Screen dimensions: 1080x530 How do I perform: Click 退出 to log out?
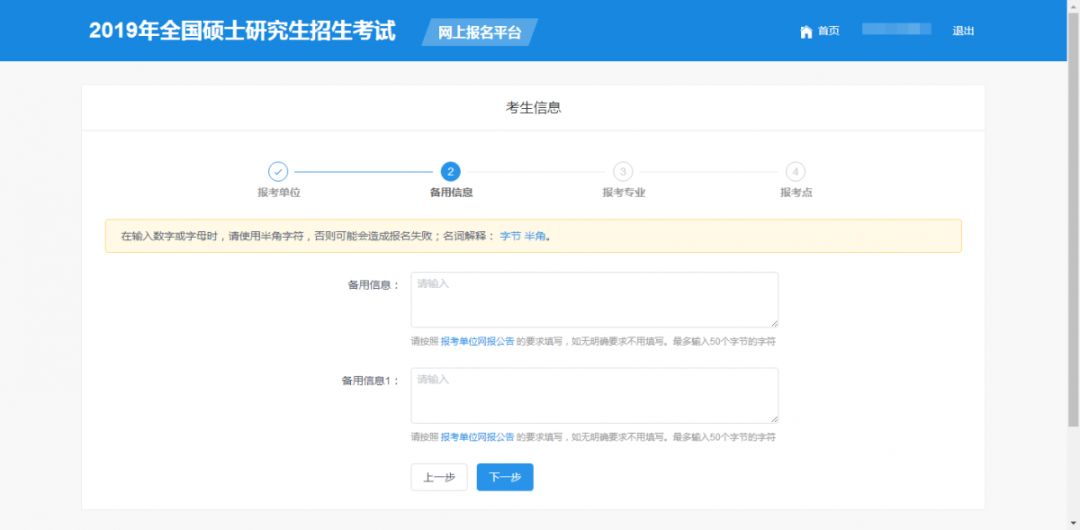963,31
